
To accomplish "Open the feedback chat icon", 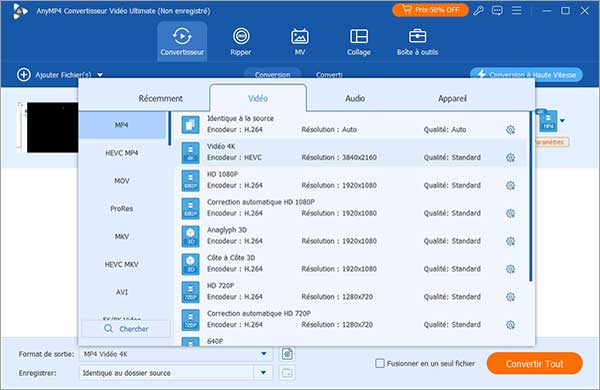I will point(497,10).
